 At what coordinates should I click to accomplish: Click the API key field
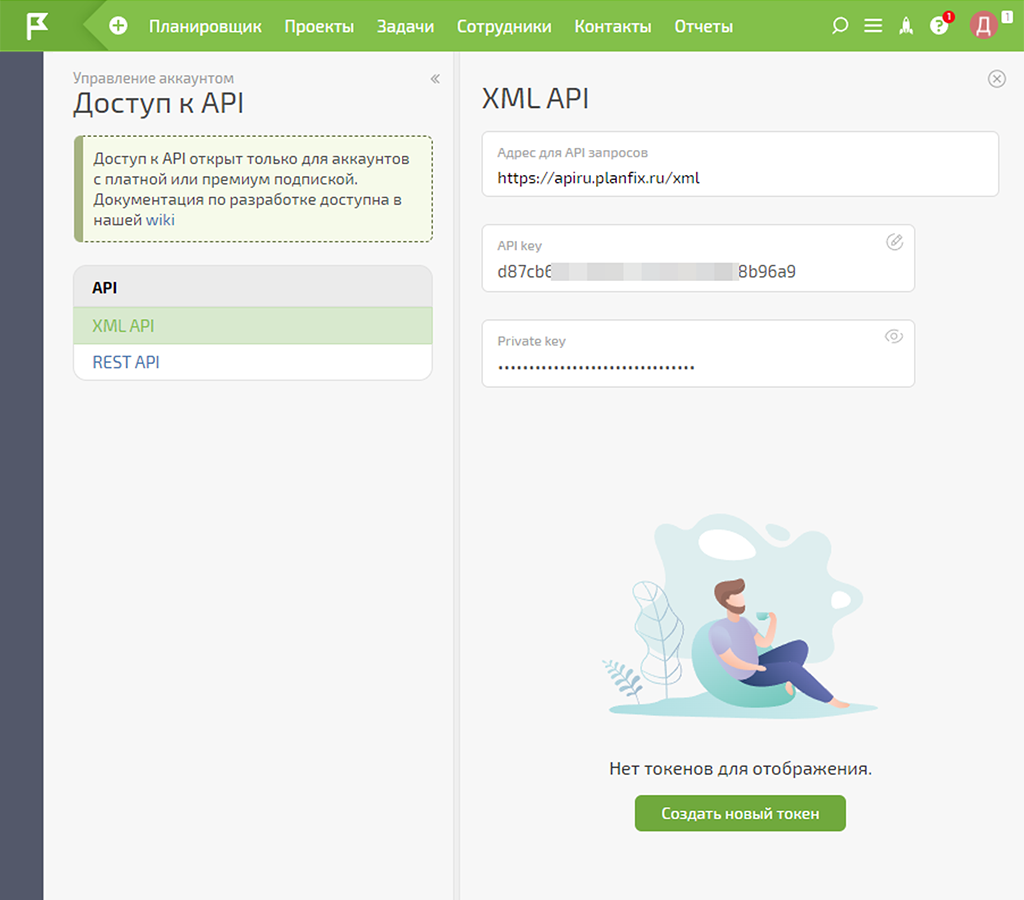(x=698, y=258)
